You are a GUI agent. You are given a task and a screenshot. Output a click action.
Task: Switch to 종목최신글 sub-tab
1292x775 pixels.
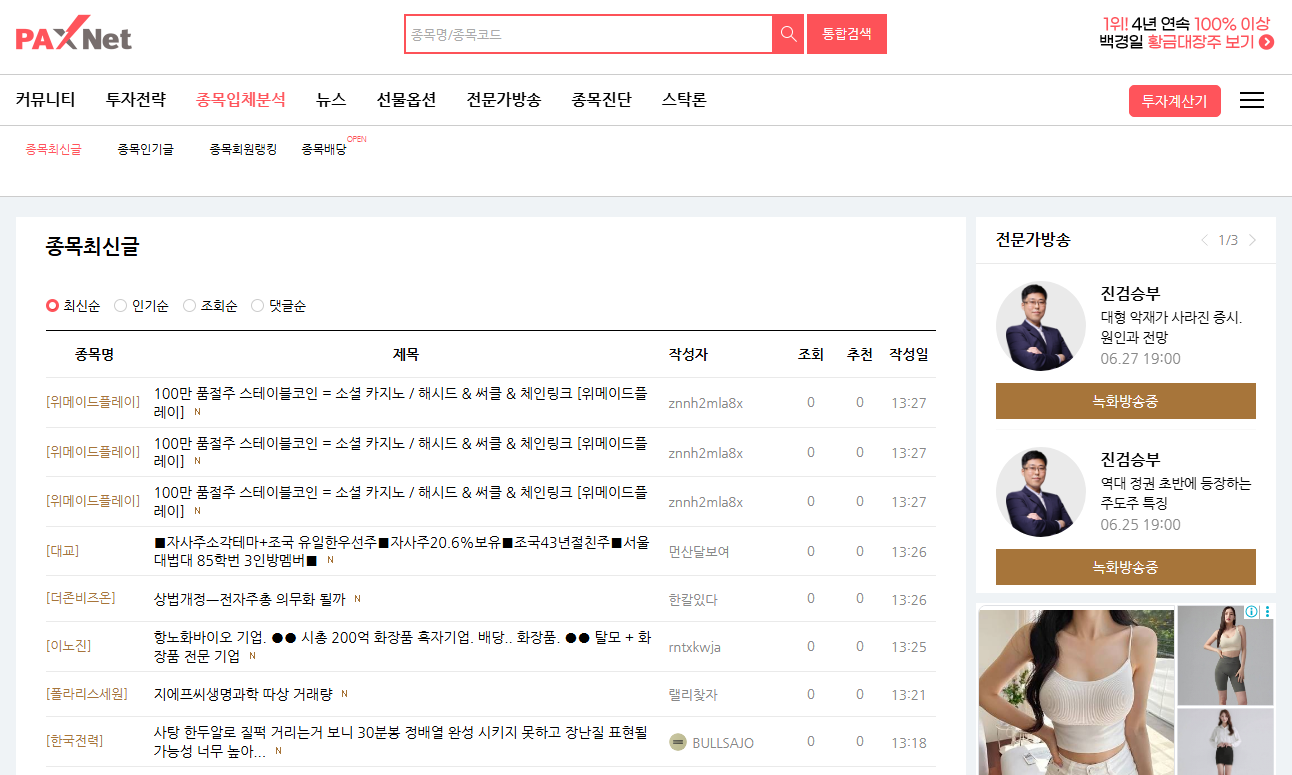pyautogui.click(x=54, y=149)
